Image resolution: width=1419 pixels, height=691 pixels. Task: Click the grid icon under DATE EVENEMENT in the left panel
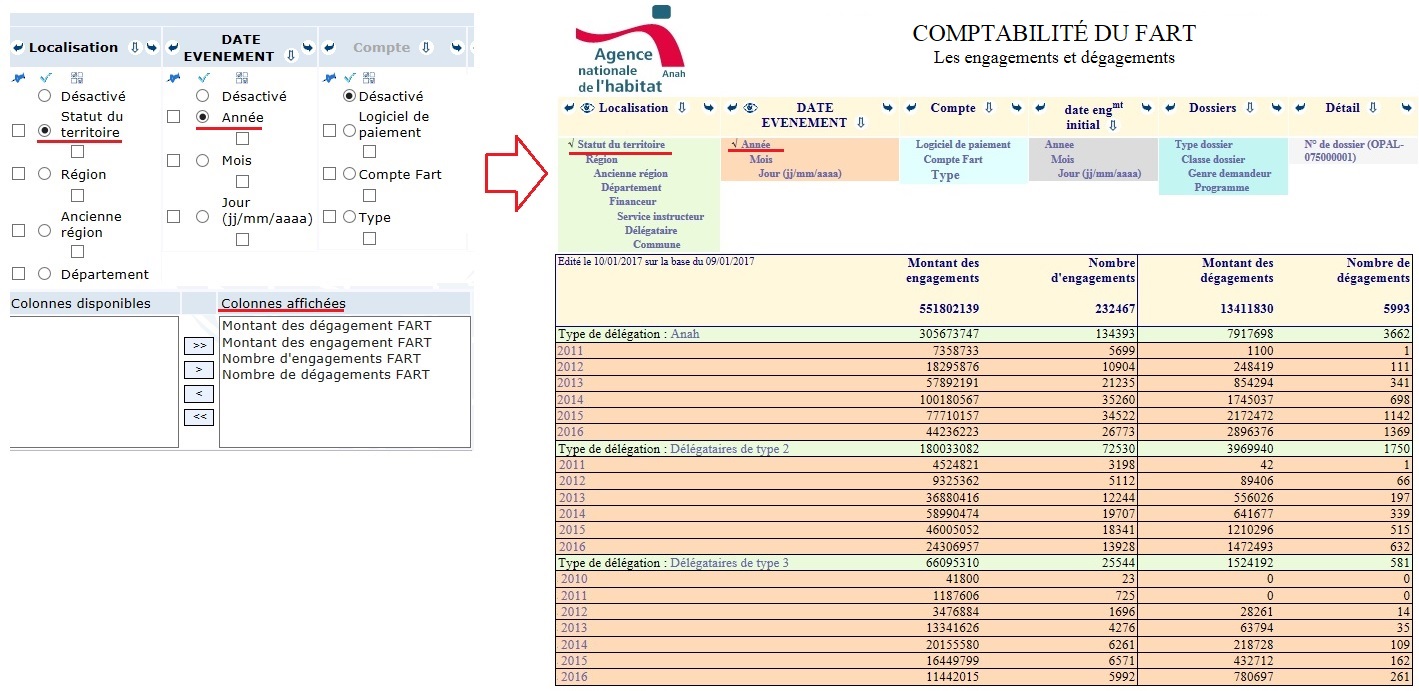coord(241,77)
